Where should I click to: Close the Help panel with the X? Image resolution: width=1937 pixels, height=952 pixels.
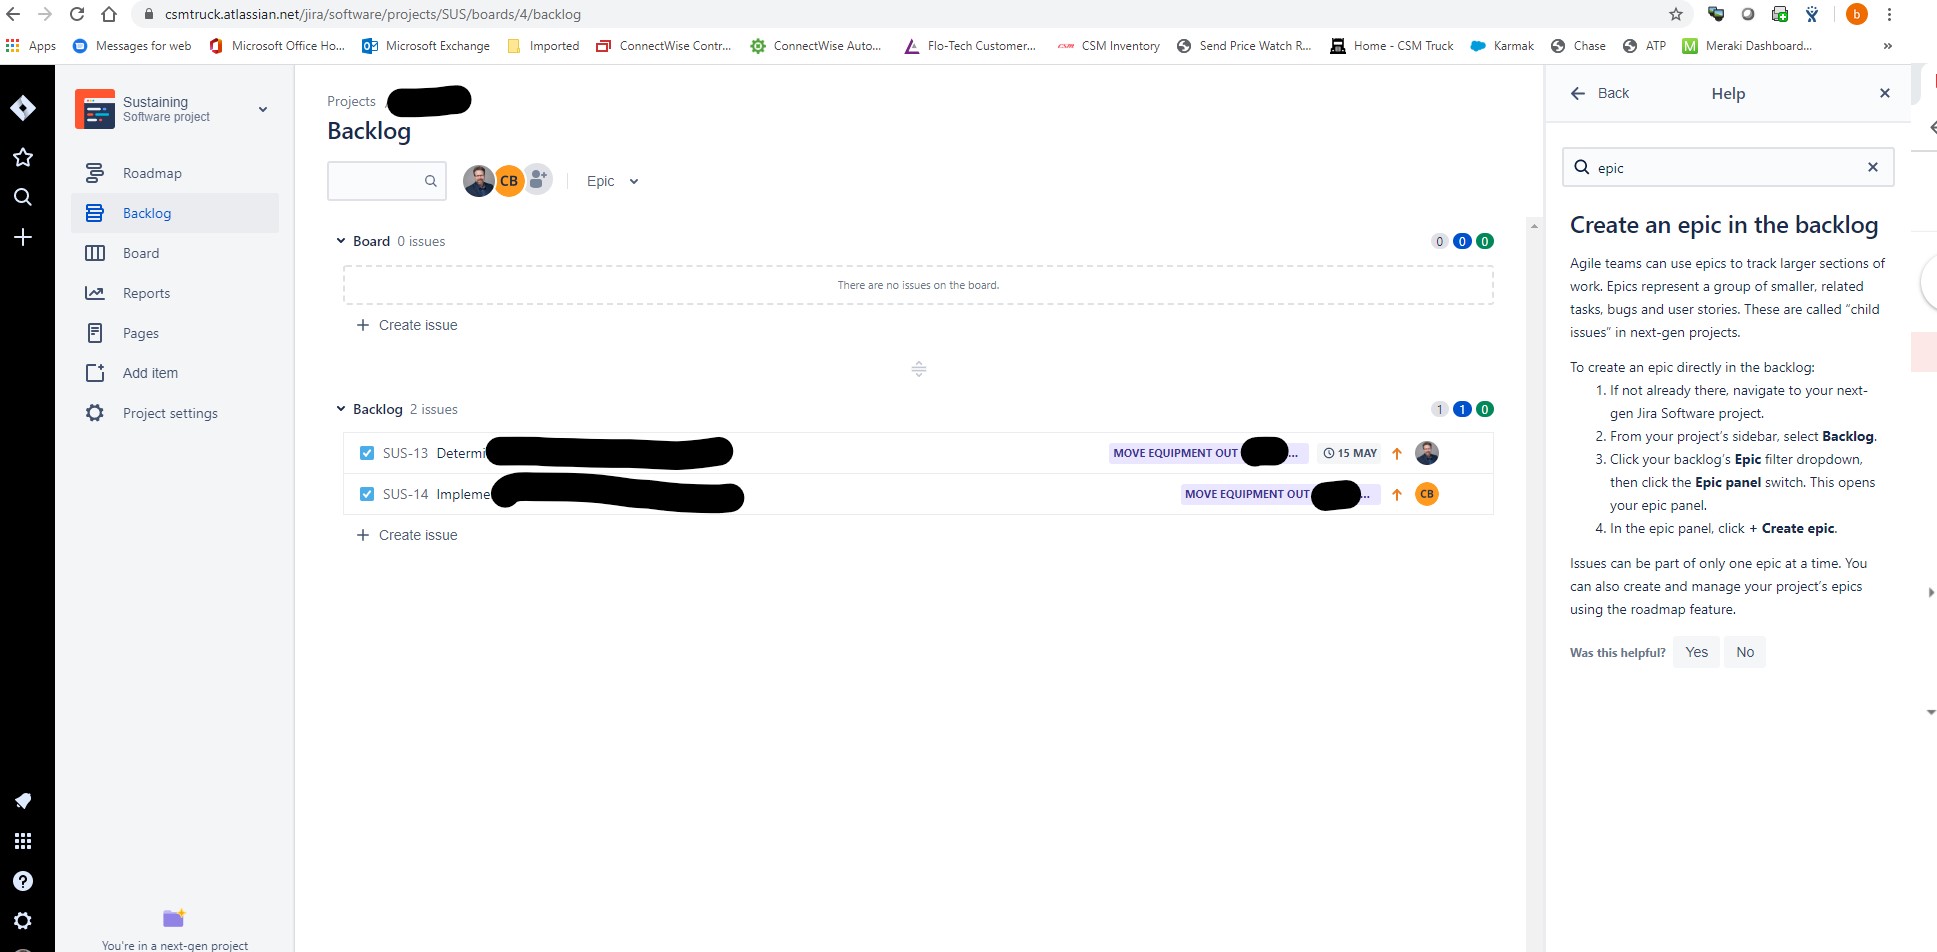coord(1885,93)
